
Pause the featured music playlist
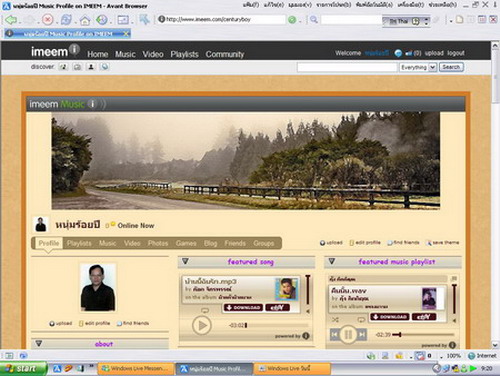click(x=348, y=334)
